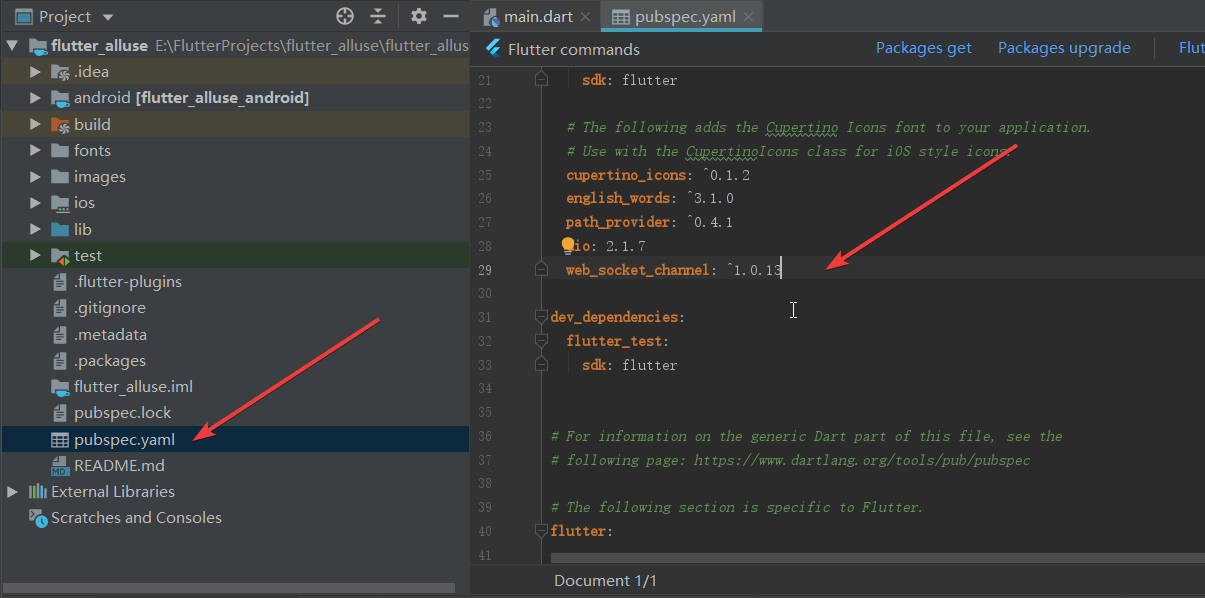Click the External Libraries icon
Viewport: 1205px width, 598px height.
point(38,491)
